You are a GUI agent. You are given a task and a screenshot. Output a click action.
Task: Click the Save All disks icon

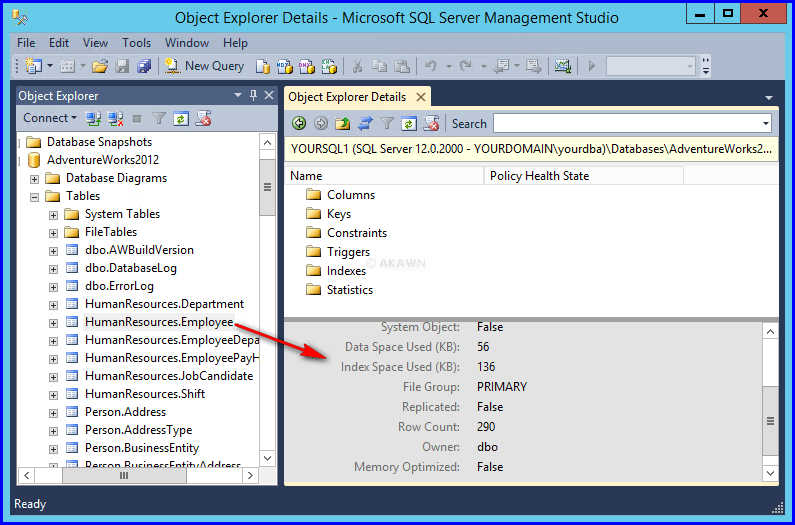[144, 66]
